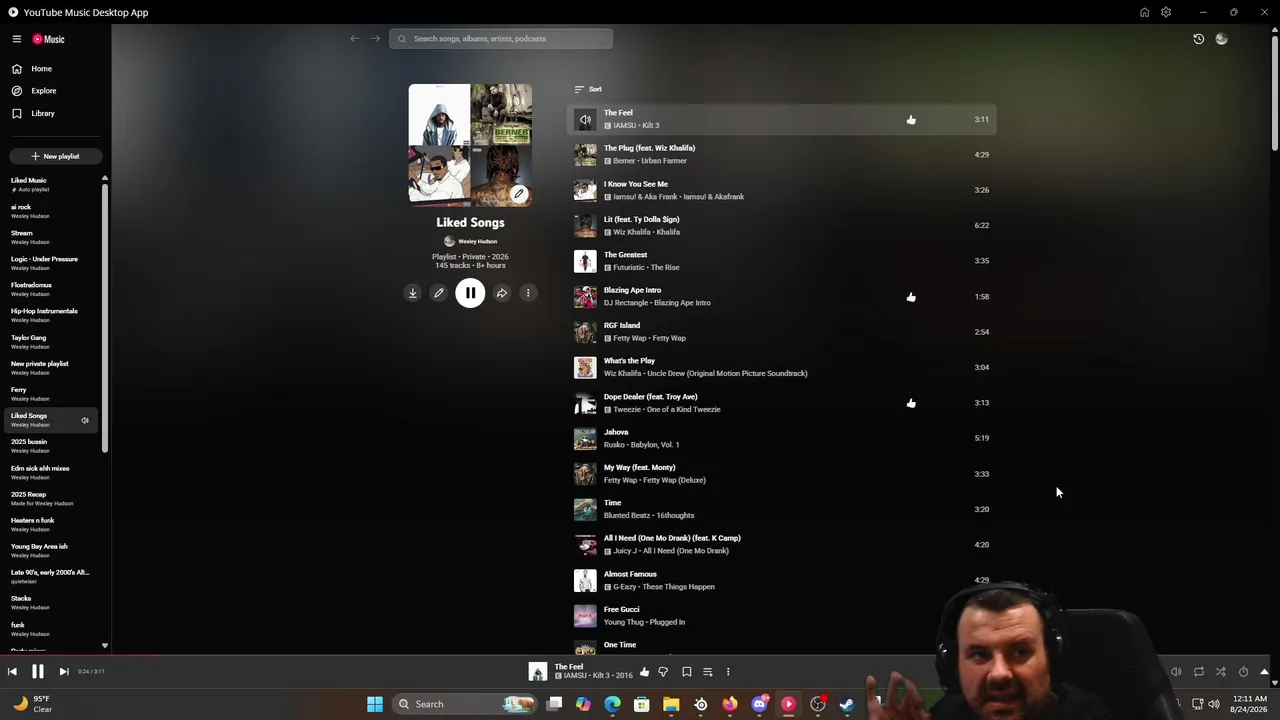Select the track Free Gucci
The image size is (1280, 720).
783,616
